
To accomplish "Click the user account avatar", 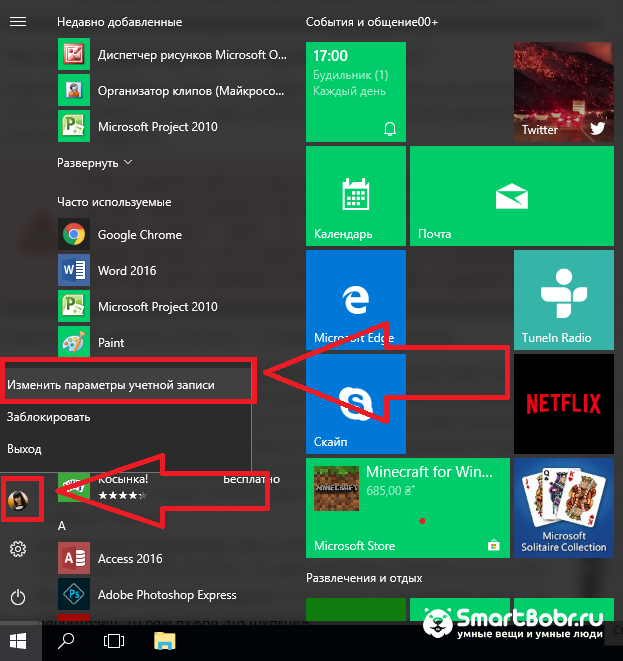I will [x=18, y=500].
